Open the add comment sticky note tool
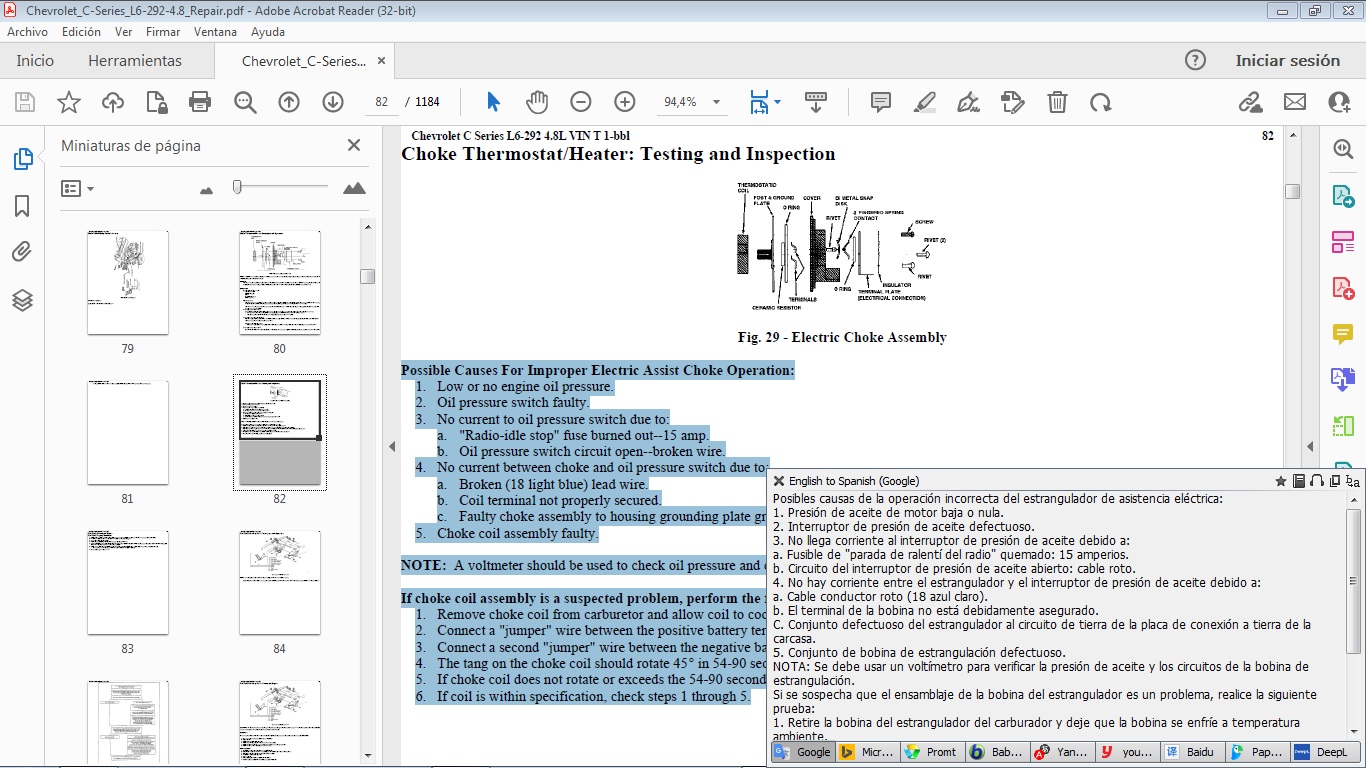The image size is (1366, 768). point(881,102)
